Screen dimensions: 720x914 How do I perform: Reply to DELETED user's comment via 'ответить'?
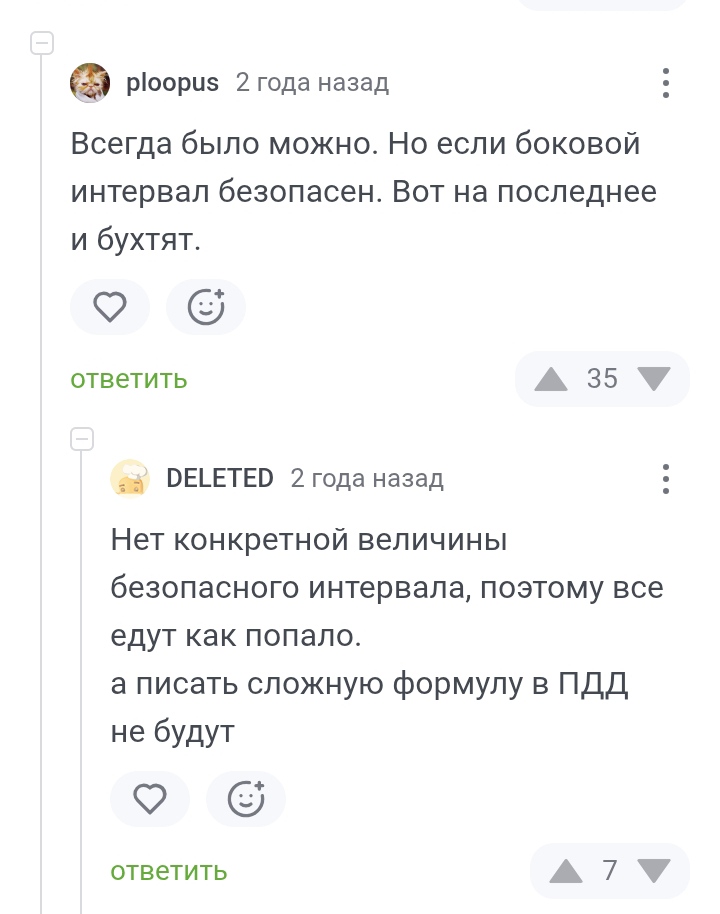coord(168,871)
